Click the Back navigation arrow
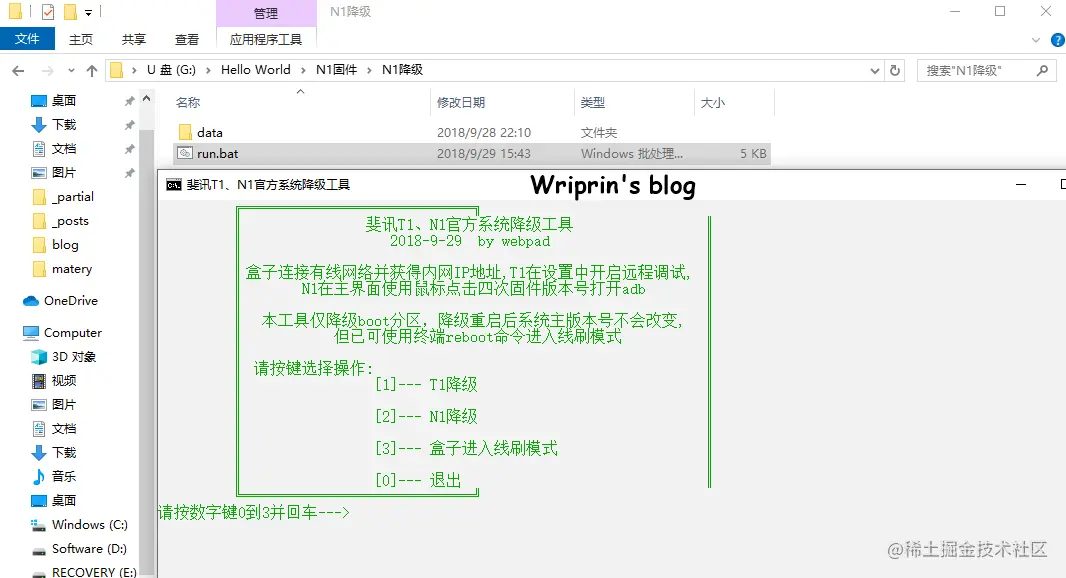This screenshot has height=578, width=1066. click(x=18, y=70)
